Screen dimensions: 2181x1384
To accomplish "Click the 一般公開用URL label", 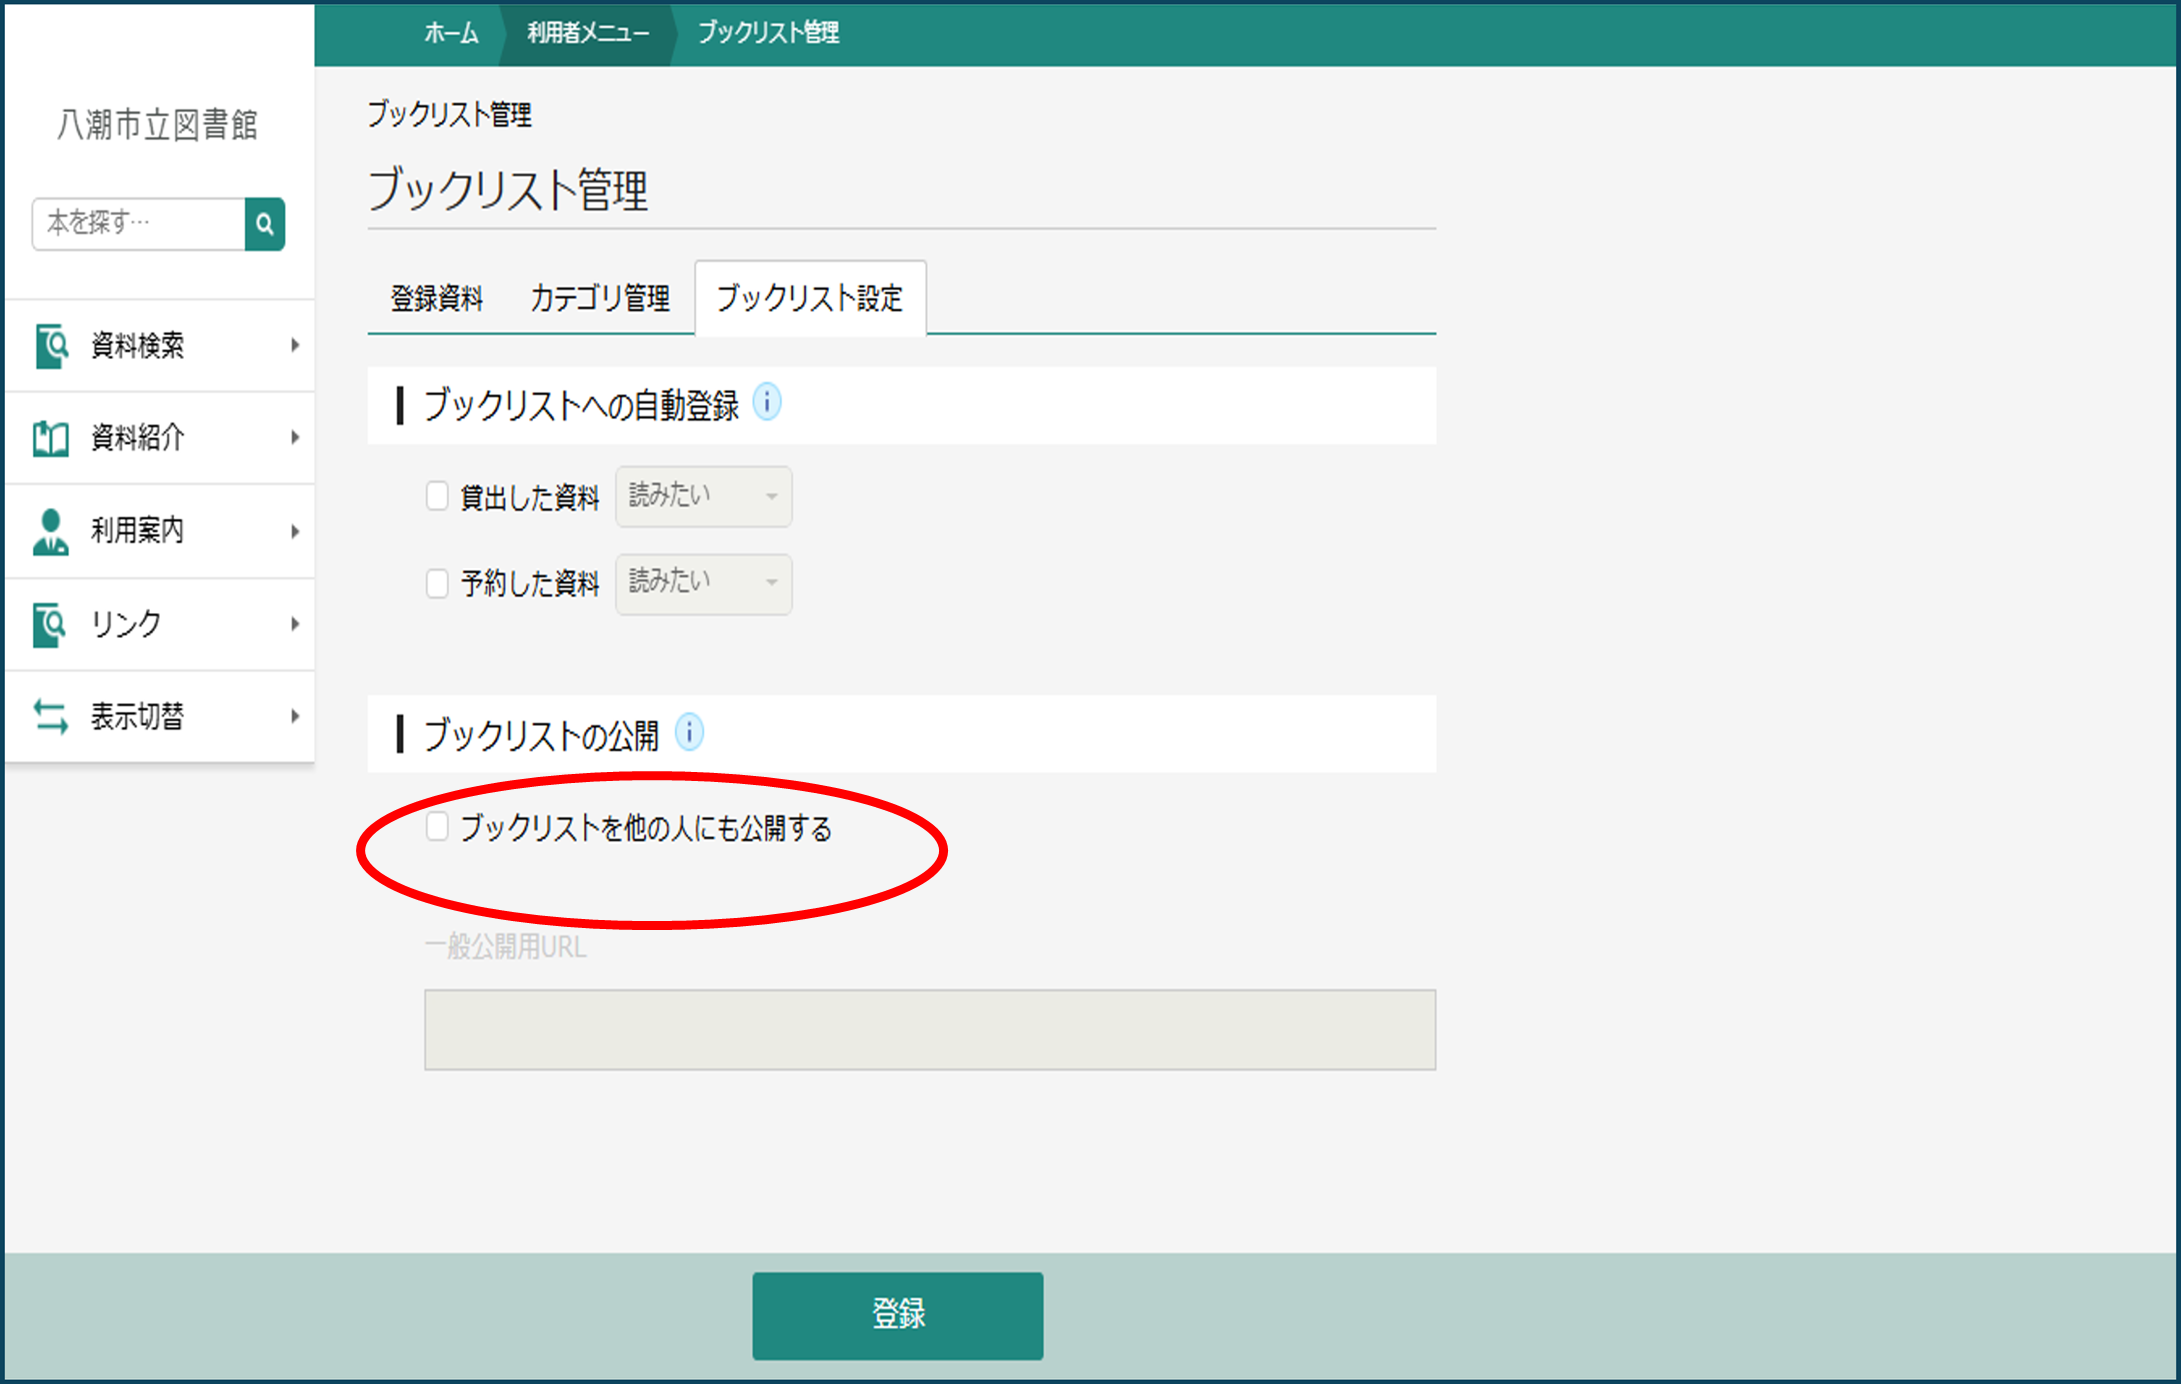I will [506, 947].
